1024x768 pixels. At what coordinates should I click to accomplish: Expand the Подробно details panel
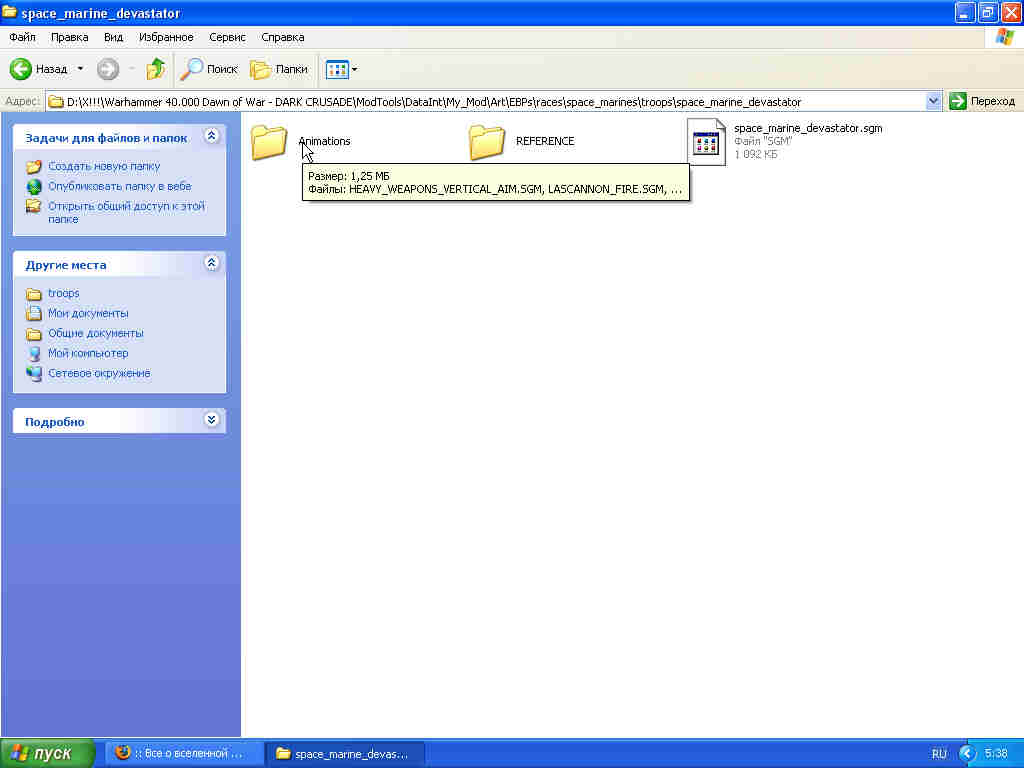click(211, 420)
